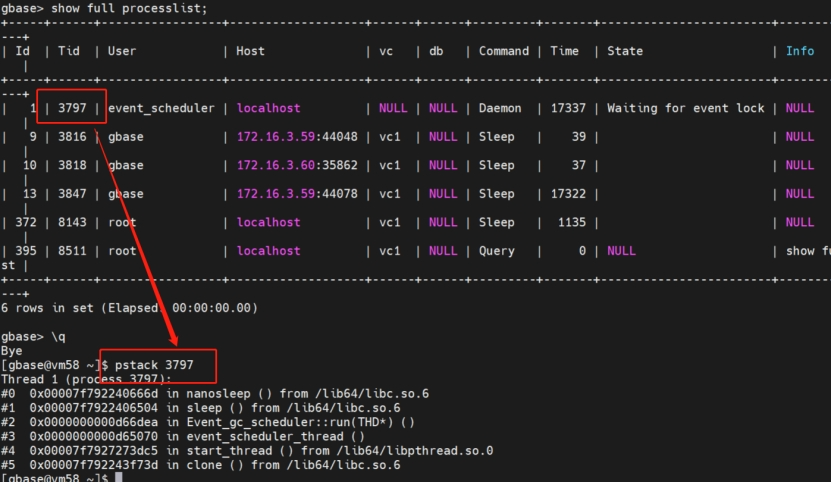The width and height of the screenshot is (831, 482).
Task: Click Tid value 8143
Action: point(72,223)
